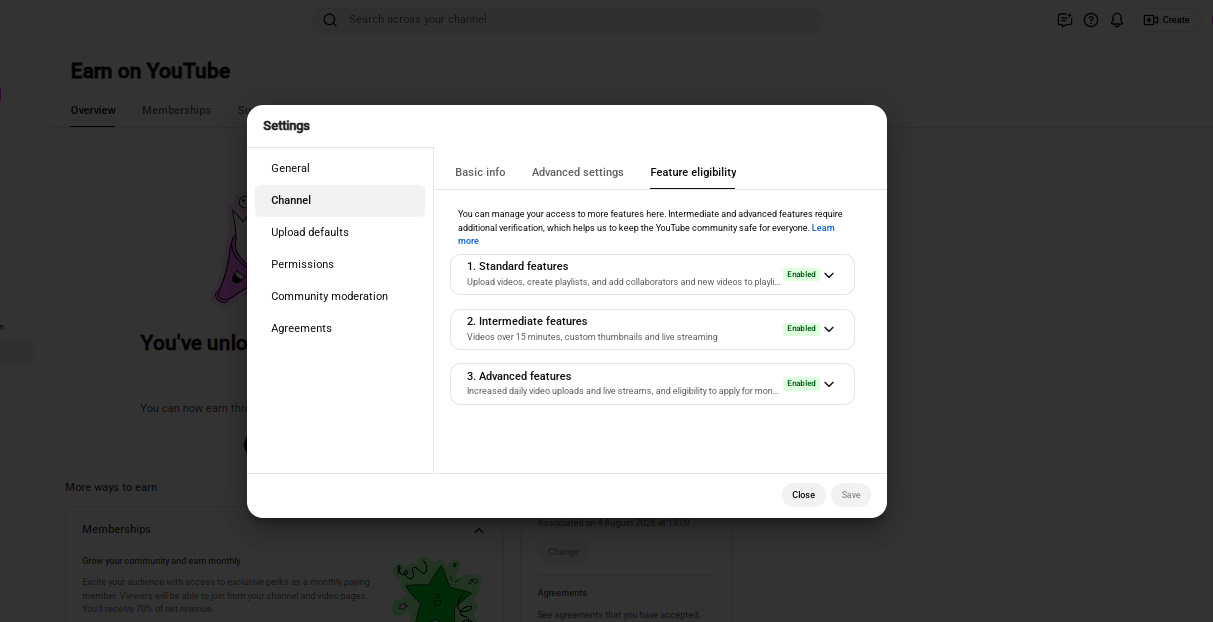Close the Settings dialog
1213x622 pixels.
[x=804, y=495]
